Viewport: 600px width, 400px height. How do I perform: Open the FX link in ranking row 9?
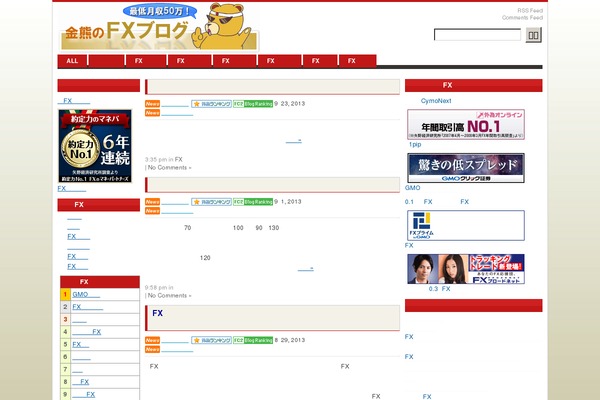pos(83,395)
